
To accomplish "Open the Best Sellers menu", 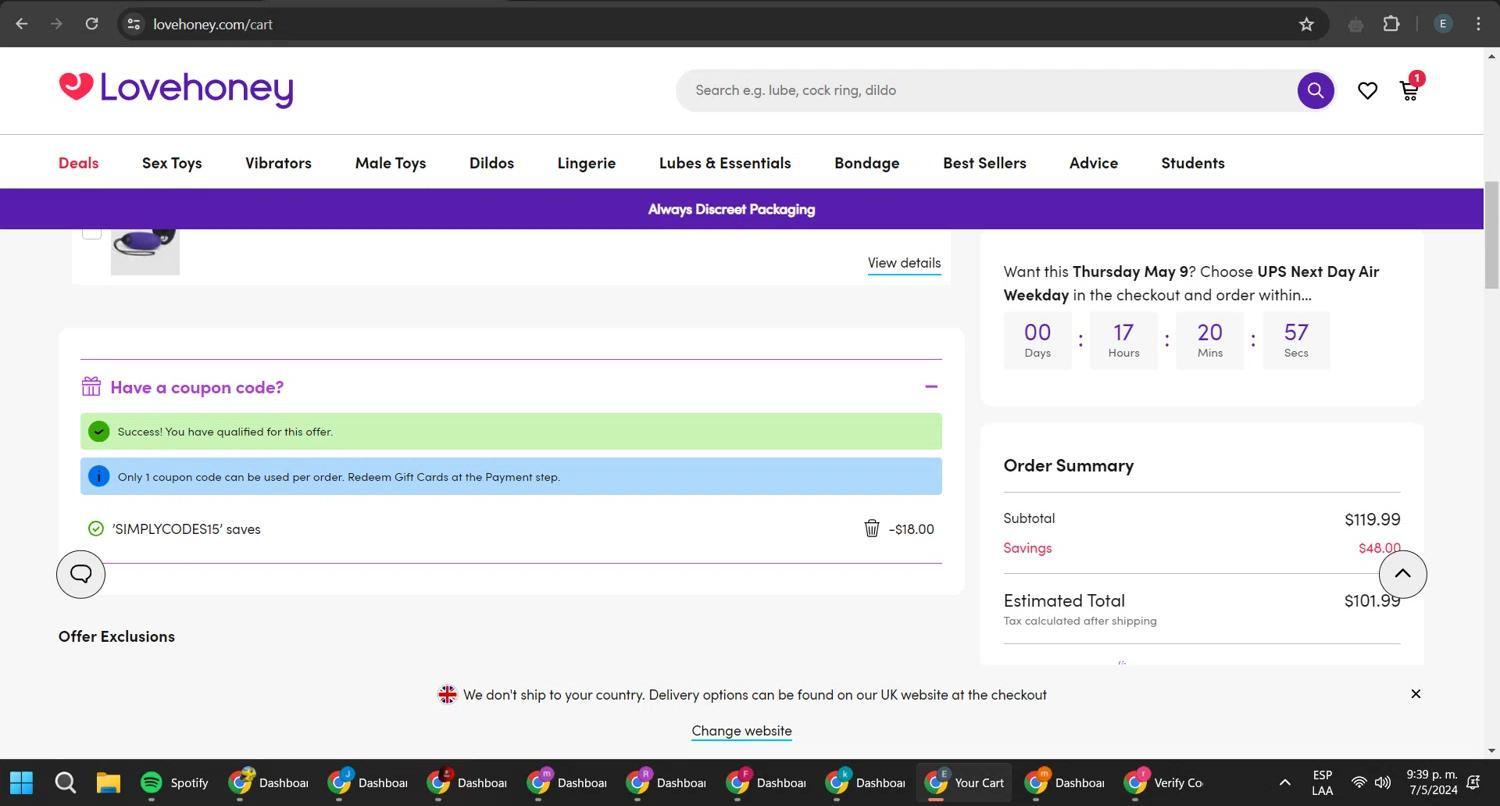I will pyautogui.click(x=984, y=162).
